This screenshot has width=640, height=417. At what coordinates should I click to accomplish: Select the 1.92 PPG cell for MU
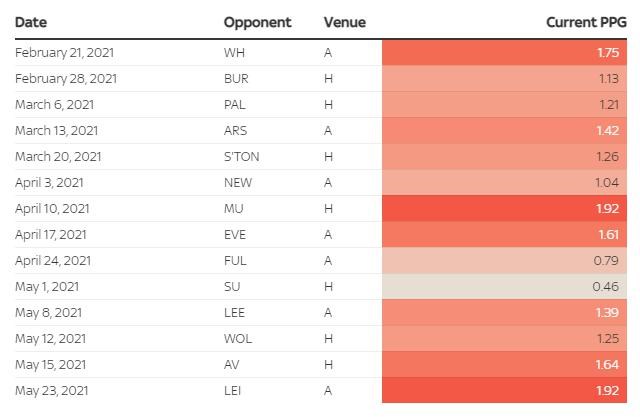505,209
